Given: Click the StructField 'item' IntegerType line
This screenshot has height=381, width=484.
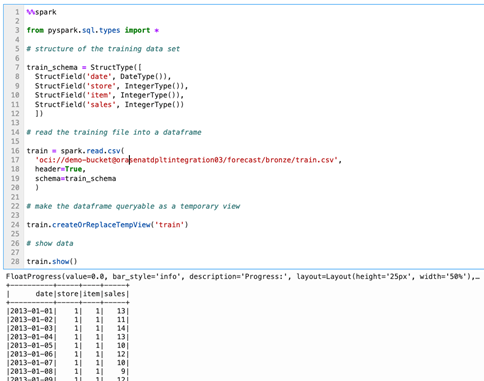Looking at the screenshot, I should click(x=109, y=95).
